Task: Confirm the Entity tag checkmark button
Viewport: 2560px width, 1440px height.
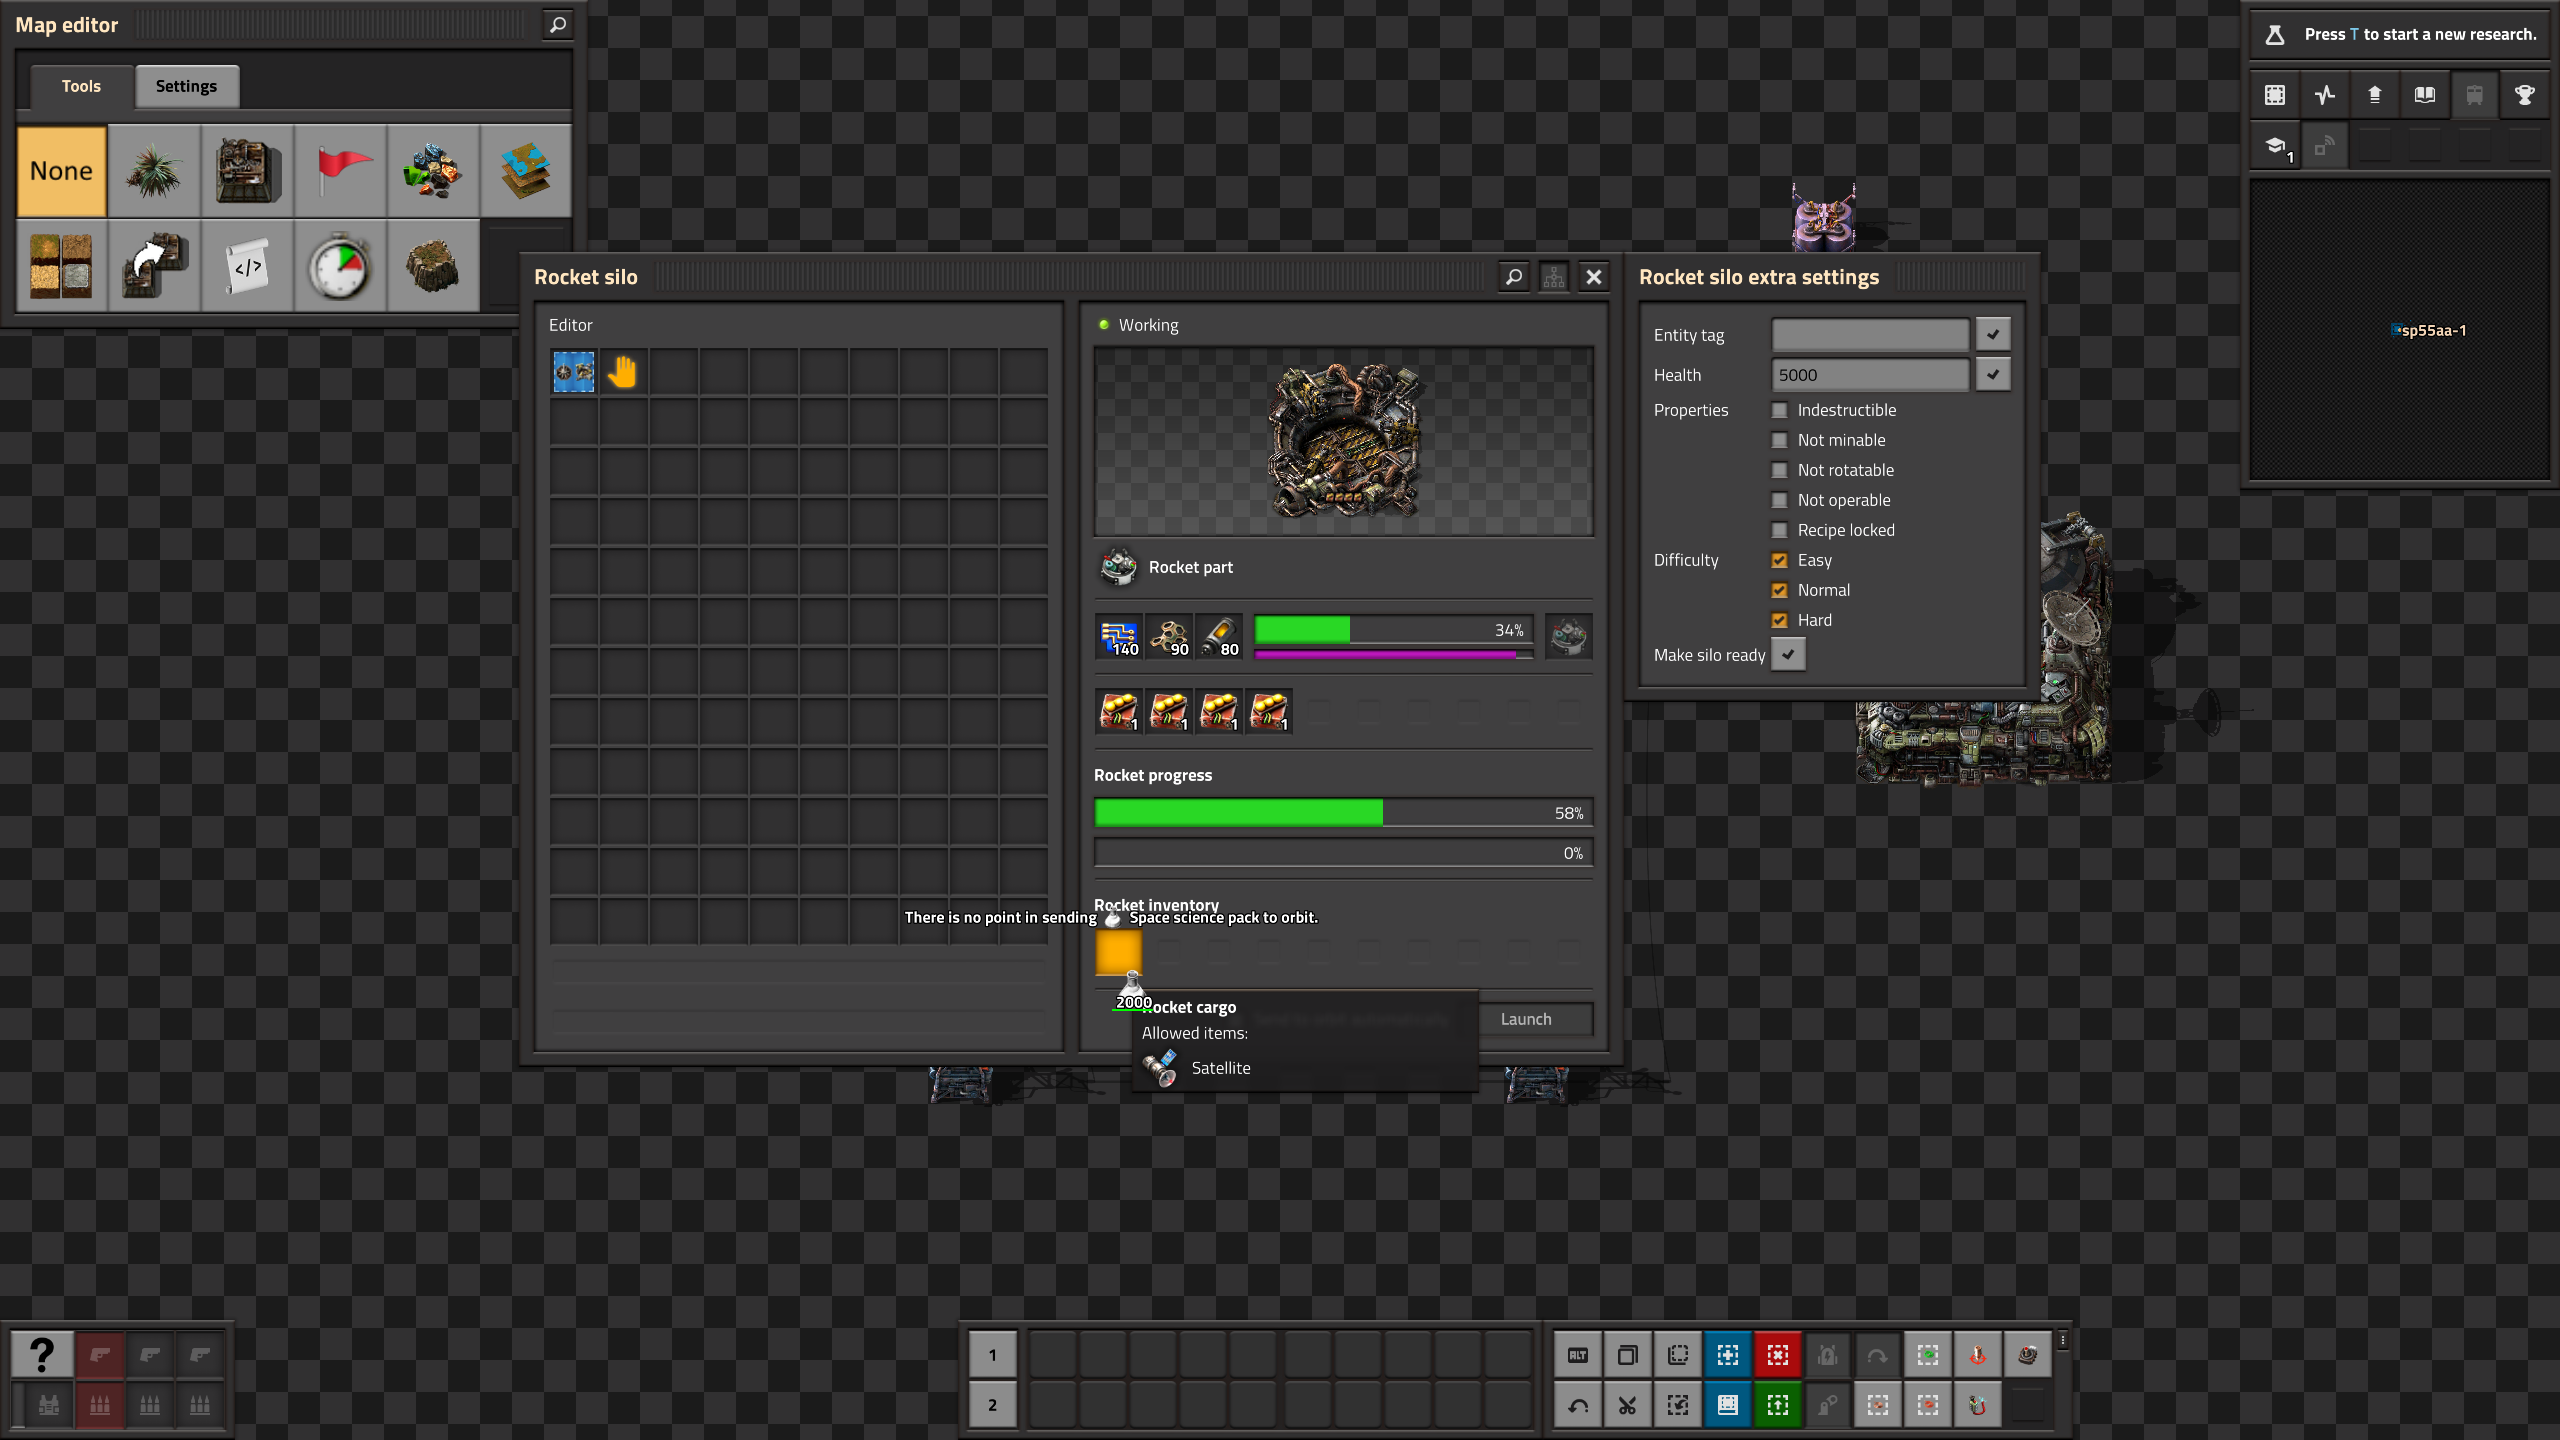Action: tap(1993, 334)
